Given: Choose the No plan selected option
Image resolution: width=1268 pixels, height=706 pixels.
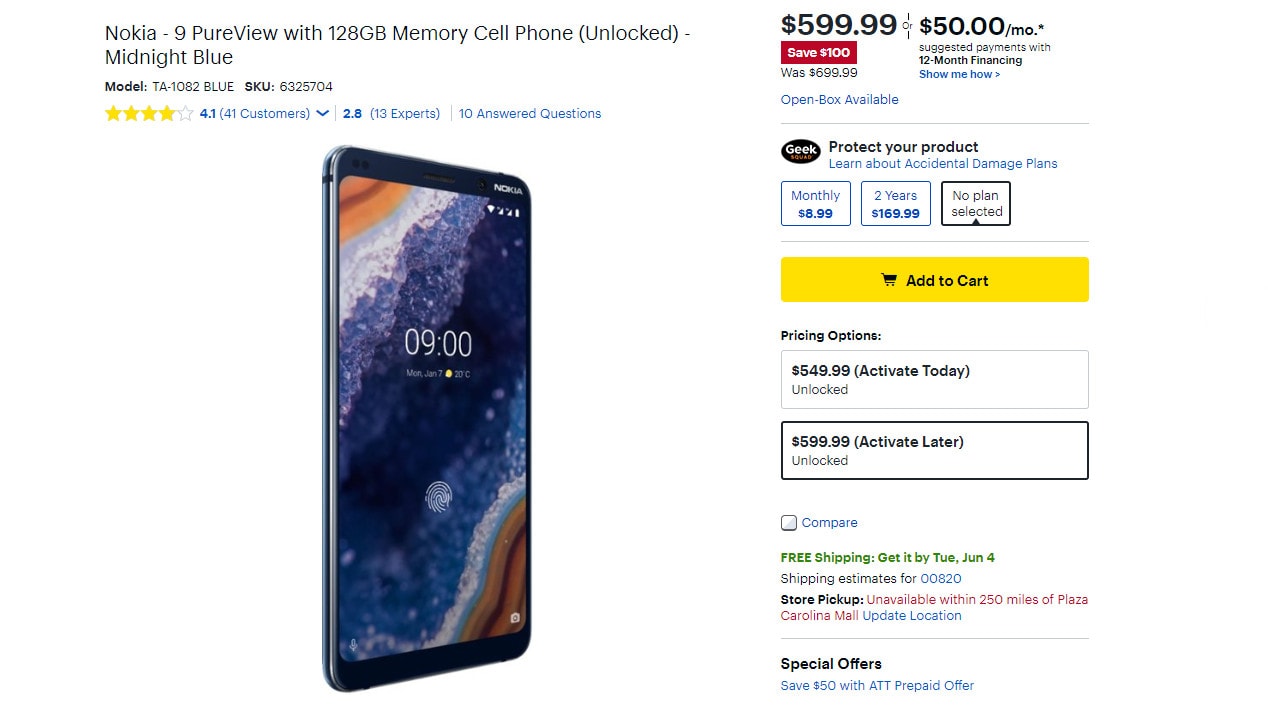Looking at the screenshot, I should [x=975, y=204].
